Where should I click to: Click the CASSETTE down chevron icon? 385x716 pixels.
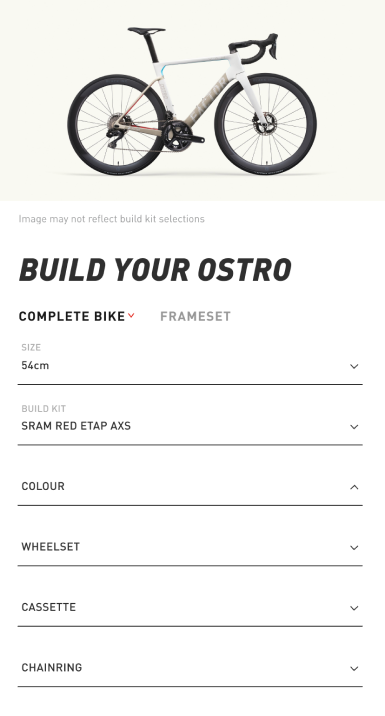point(354,608)
